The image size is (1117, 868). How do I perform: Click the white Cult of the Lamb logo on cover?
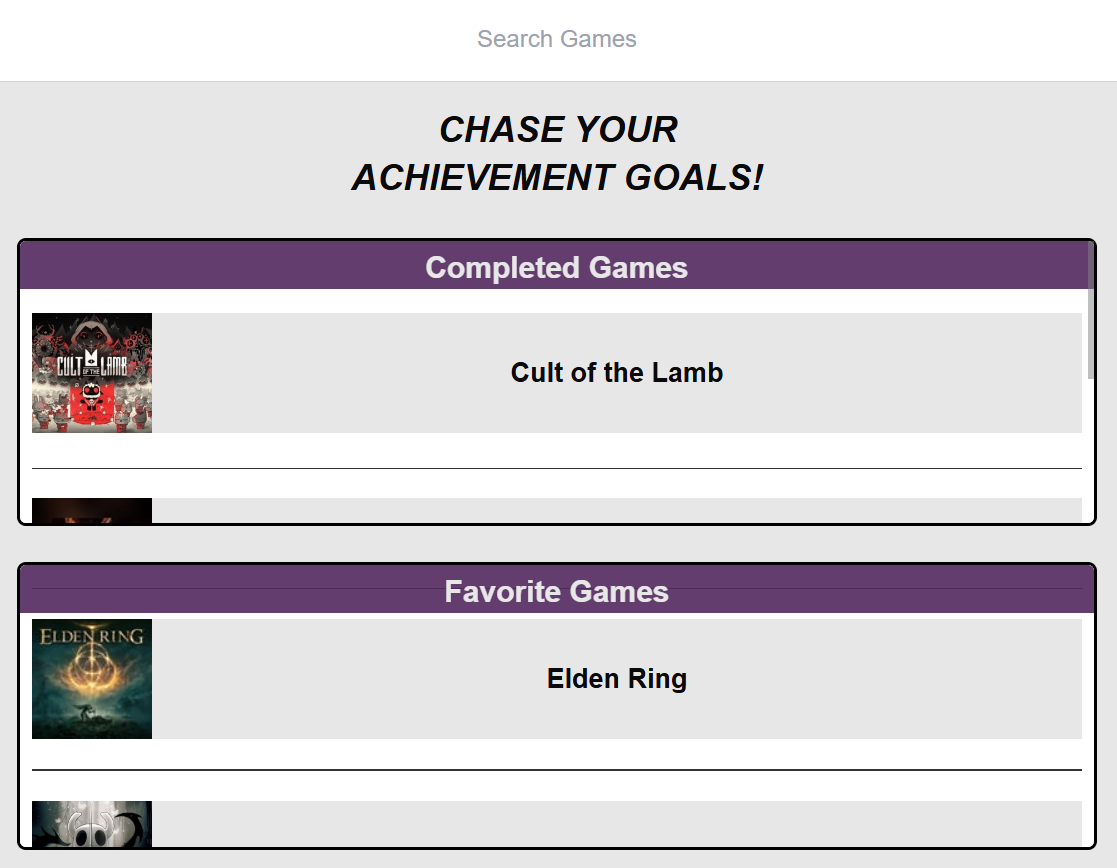(92, 364)
